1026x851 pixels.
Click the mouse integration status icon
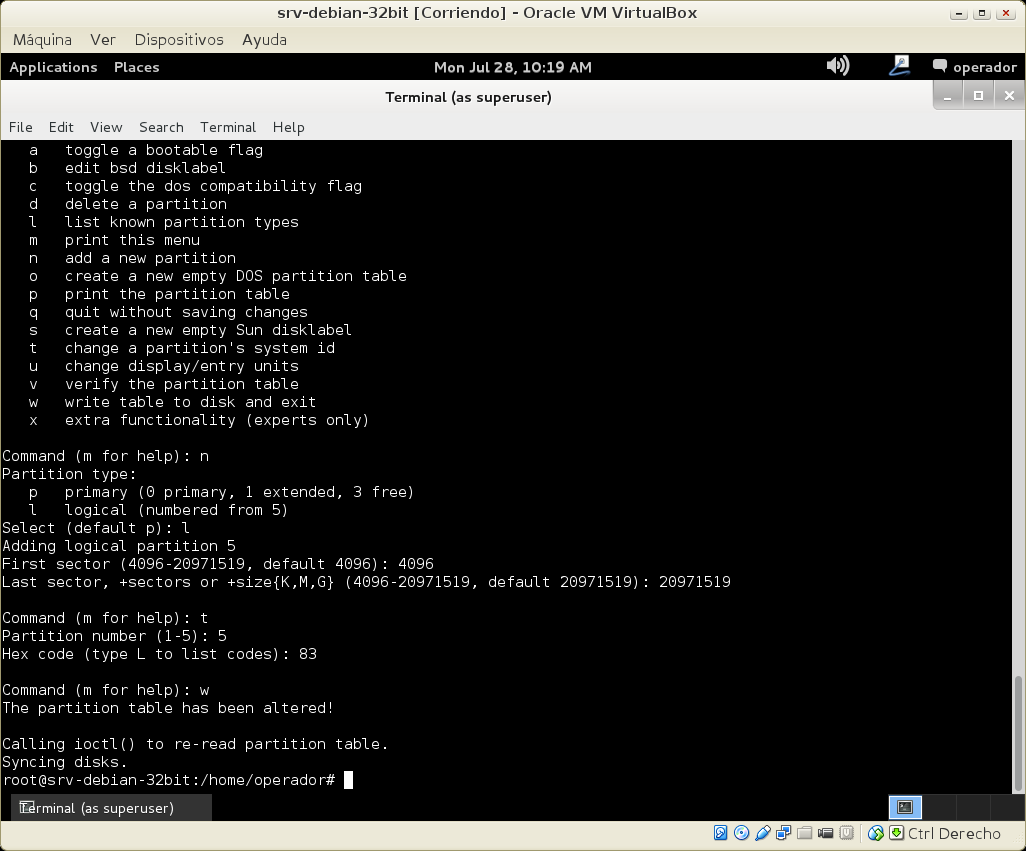876,833
